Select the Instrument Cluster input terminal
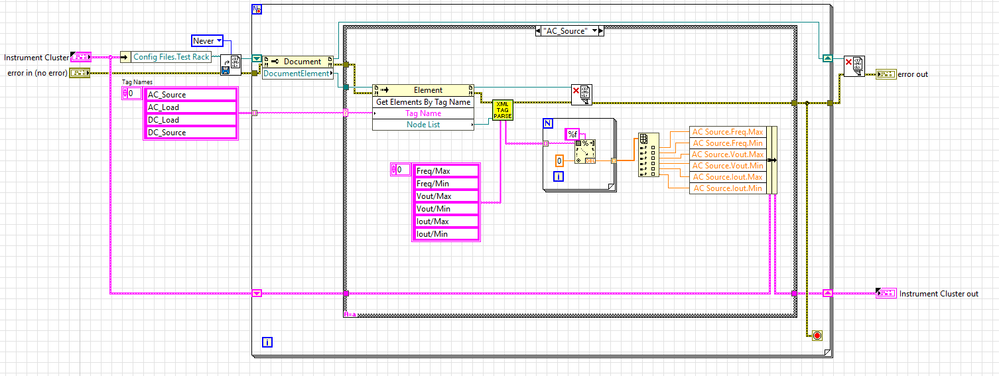The width and height of the screenshot is (999, 376). 81,57
